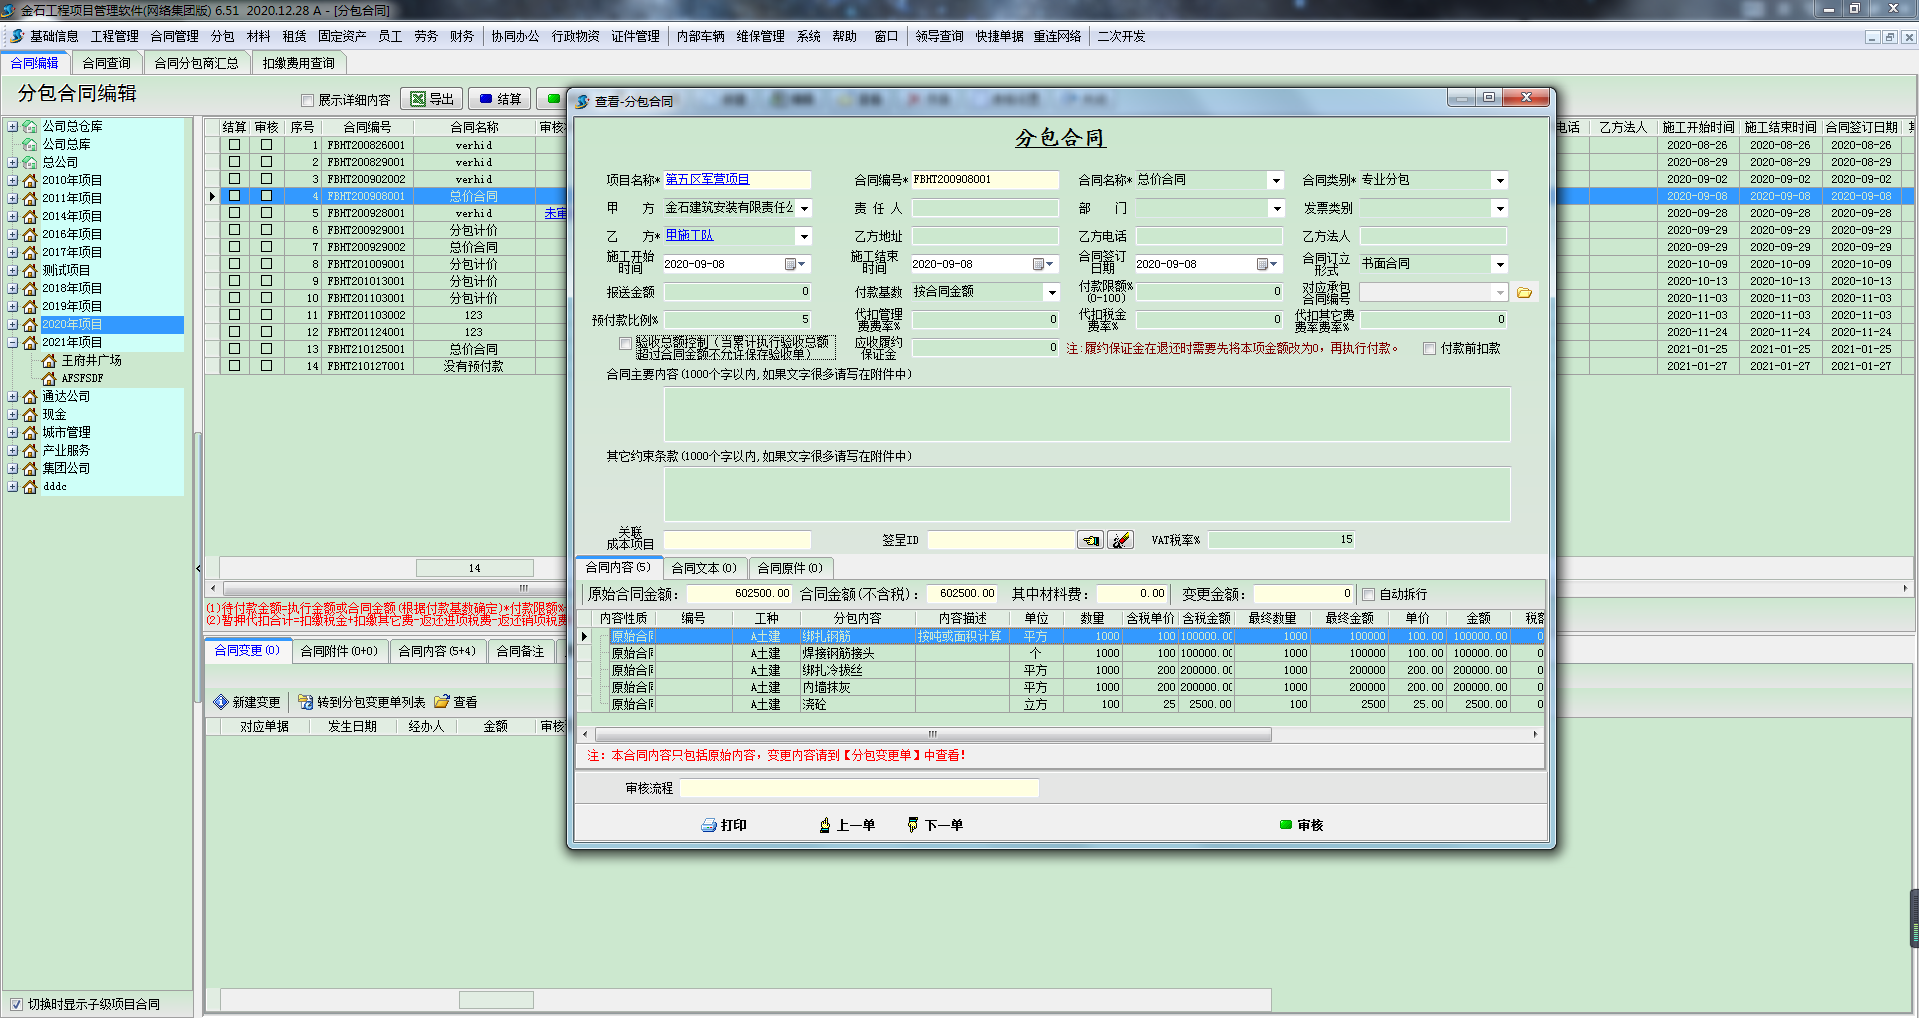Click the blue 结算 settlement button

[x=499, y=99]
